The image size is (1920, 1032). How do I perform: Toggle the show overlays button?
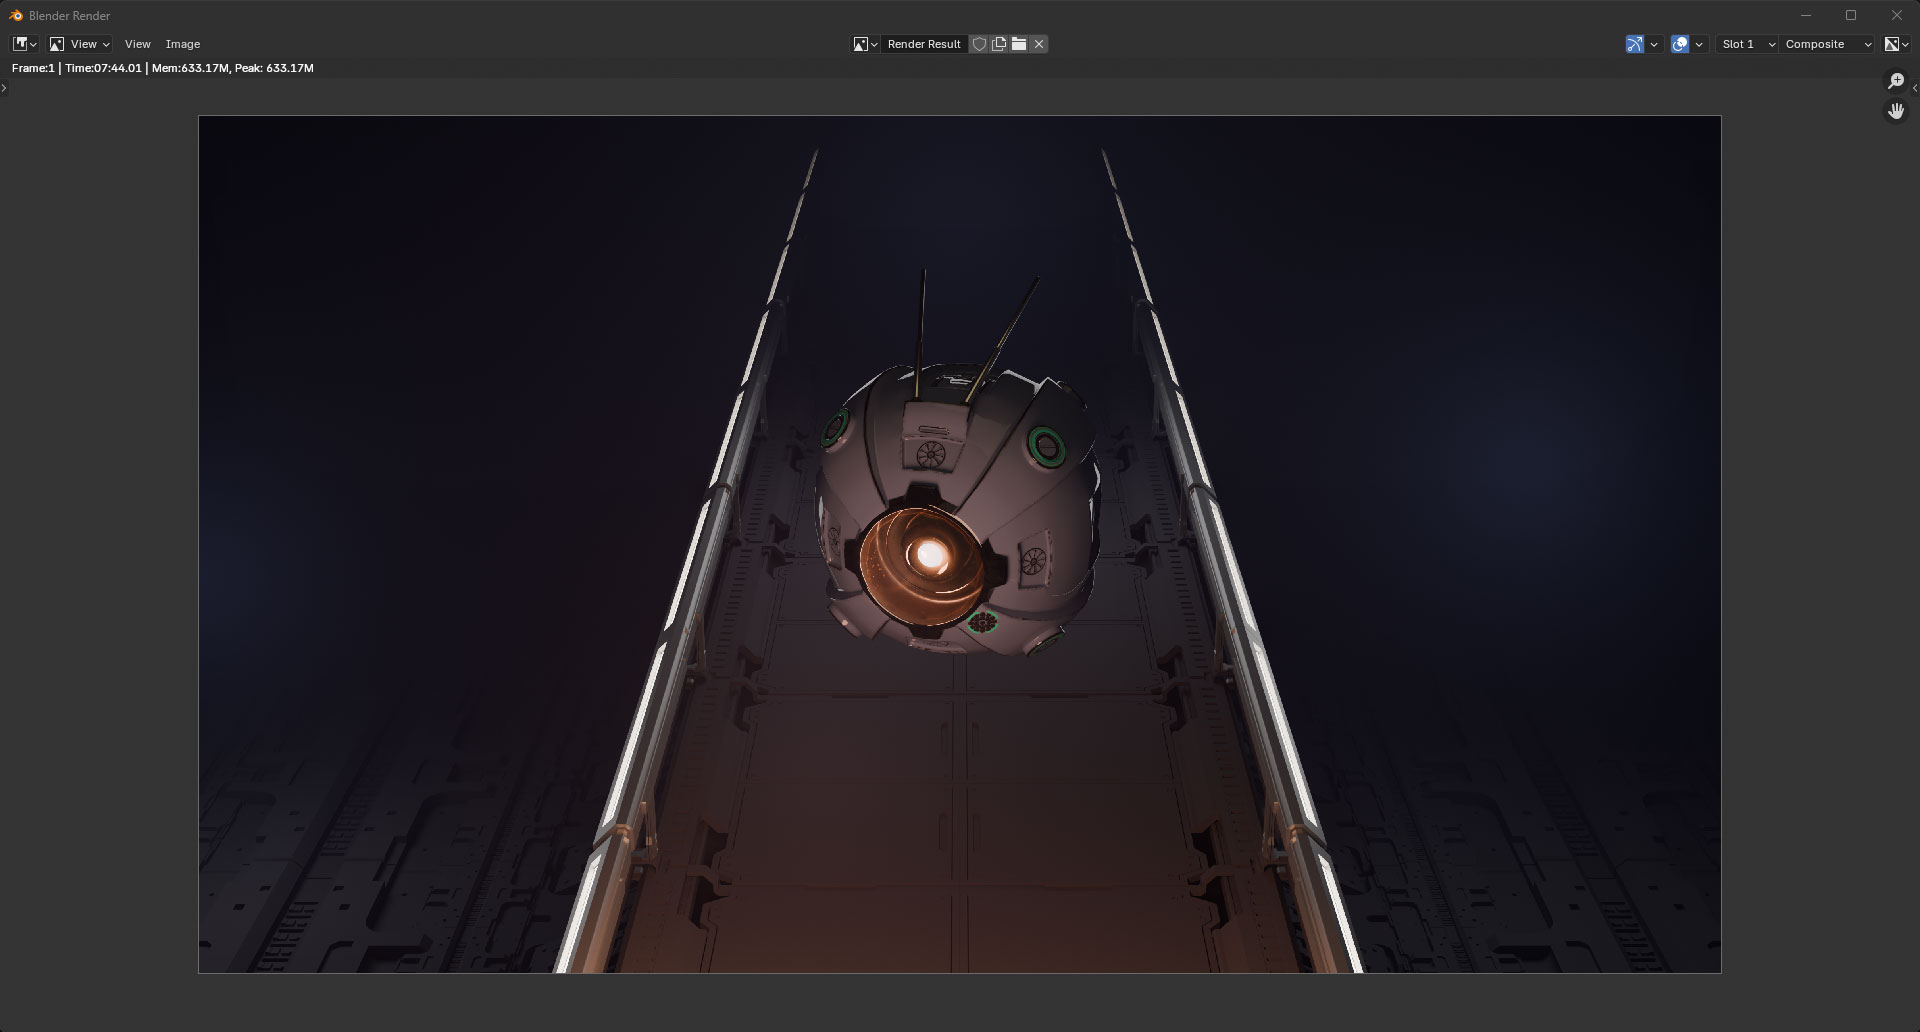pos(1680,44)
